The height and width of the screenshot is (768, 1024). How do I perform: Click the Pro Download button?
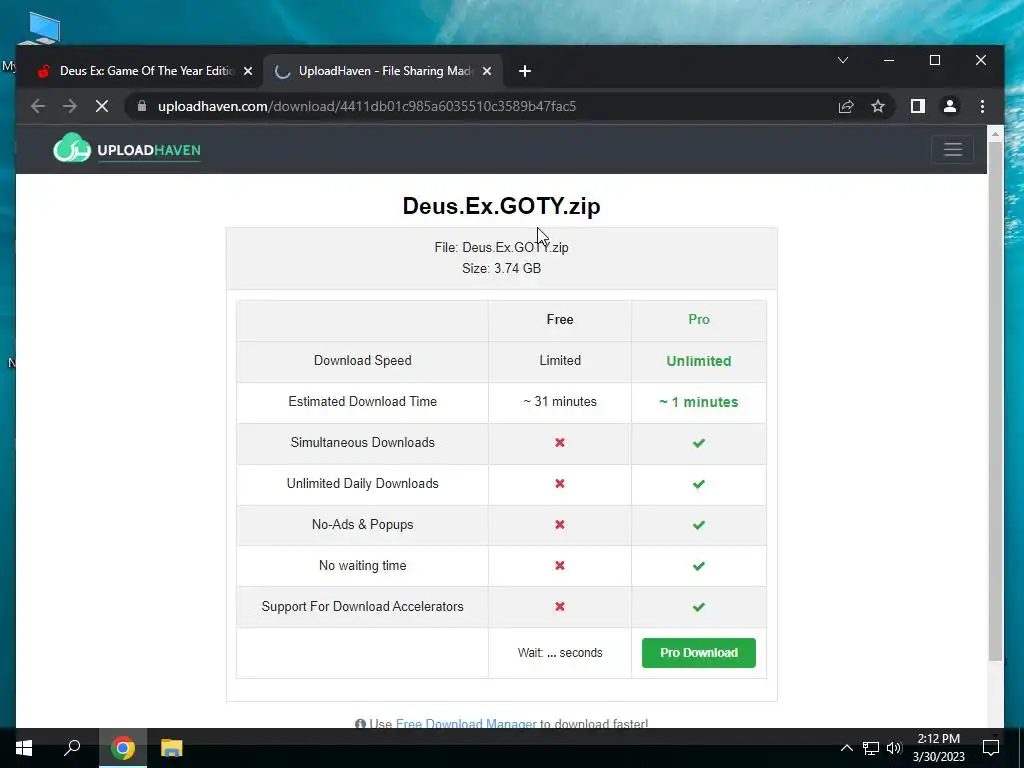tap(699, 652)
